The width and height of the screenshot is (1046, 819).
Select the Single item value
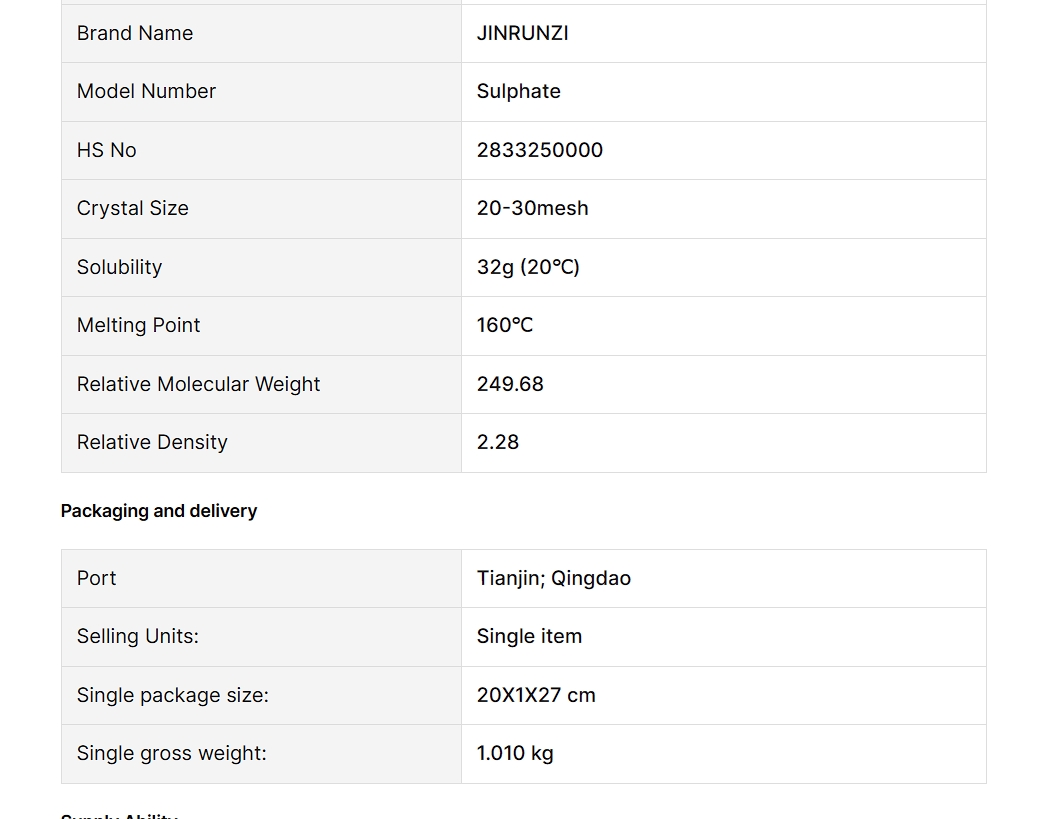(529, 636)
